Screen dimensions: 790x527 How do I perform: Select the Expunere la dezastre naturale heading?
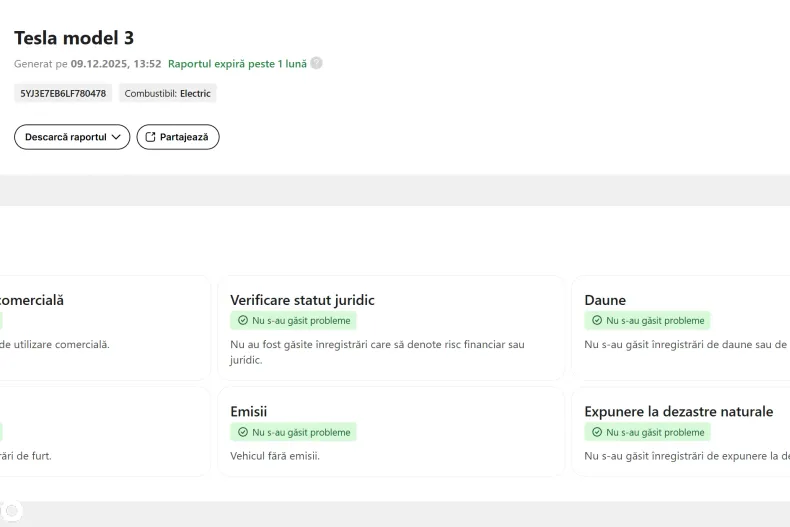click(x=678, y=412)
